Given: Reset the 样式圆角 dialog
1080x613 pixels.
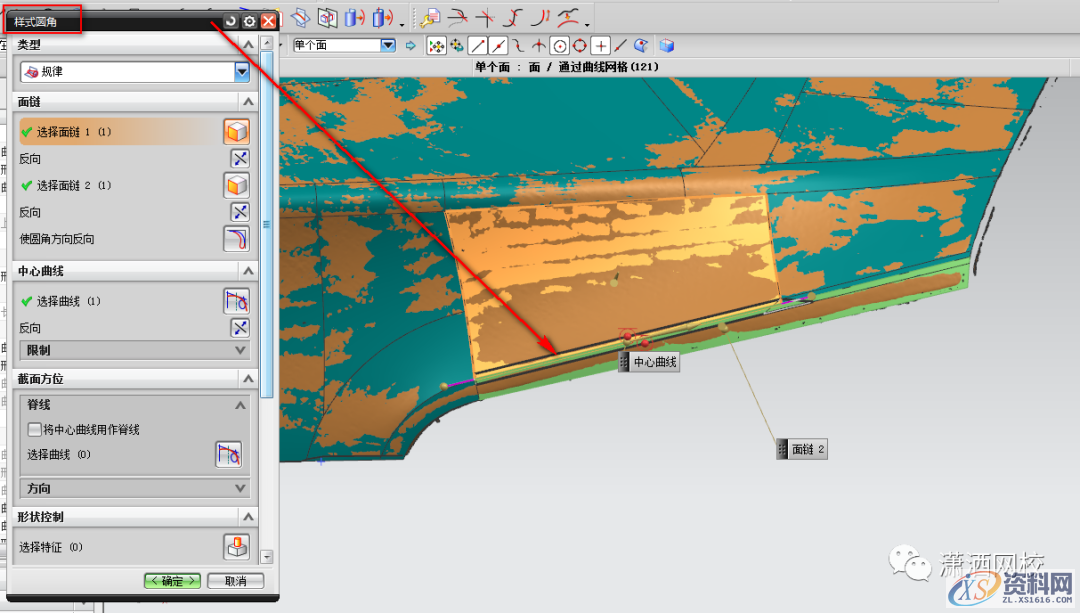Looking at the screenshot, I should (x=231, y=21).
